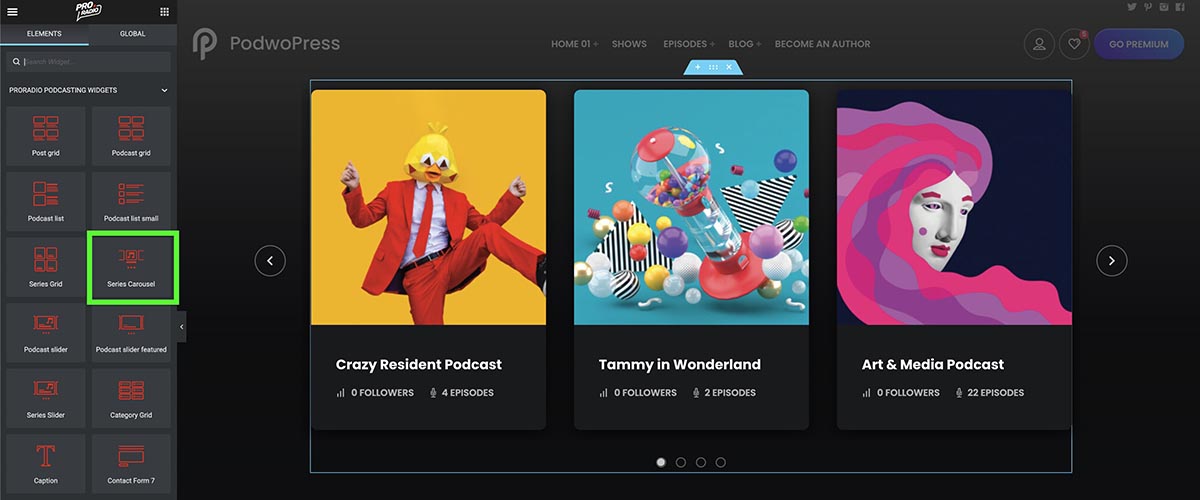Go to next carousel slide
Screen dimensions: 1200x500
point(1112,261)
